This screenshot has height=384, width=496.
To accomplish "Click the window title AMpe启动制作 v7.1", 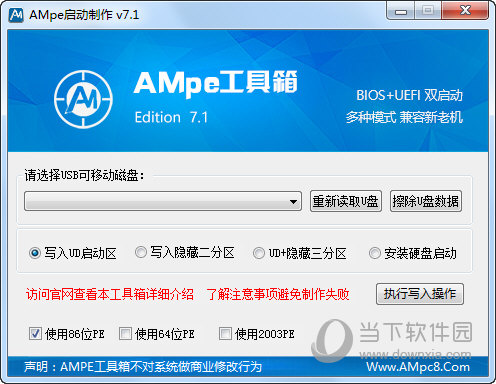I will [84, 15].
